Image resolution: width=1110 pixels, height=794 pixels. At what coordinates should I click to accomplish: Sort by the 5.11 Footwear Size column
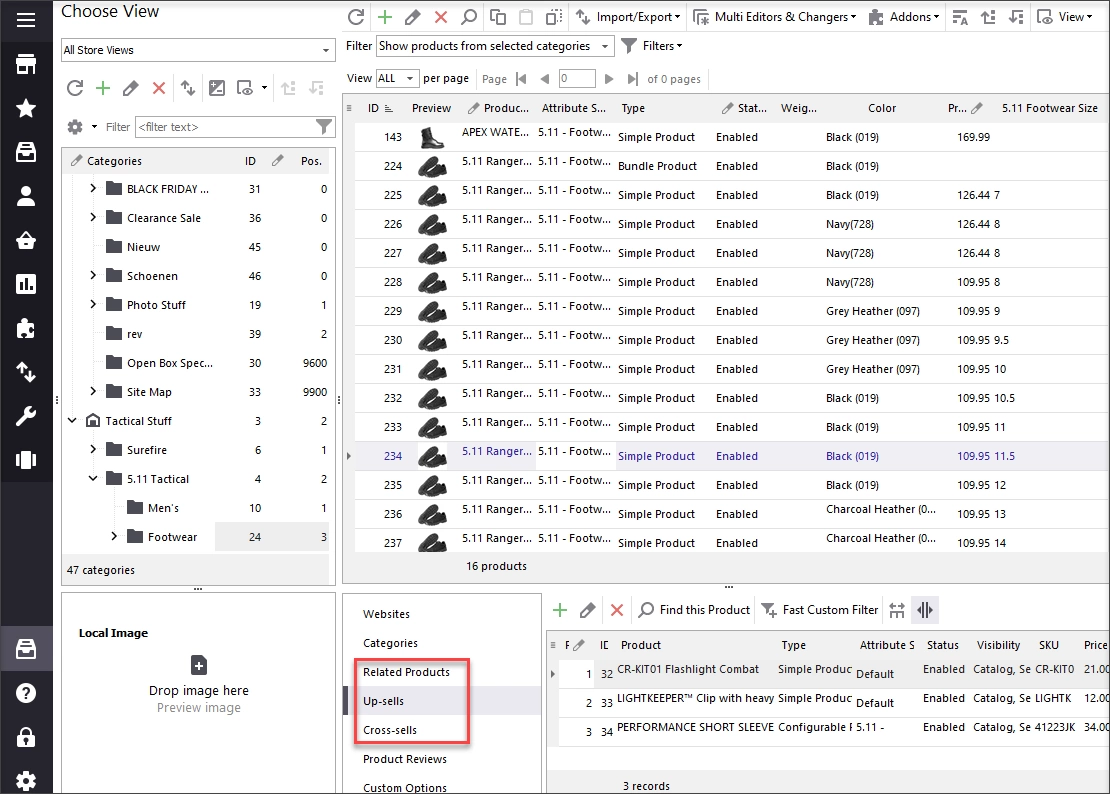(x=1049, y=108)
